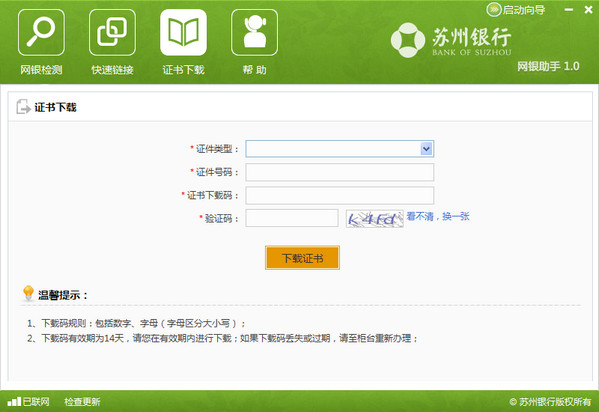The image size is (599, 412).
Task: Open the 快速链接 linked-squares icon
Action: pos(112,32)
